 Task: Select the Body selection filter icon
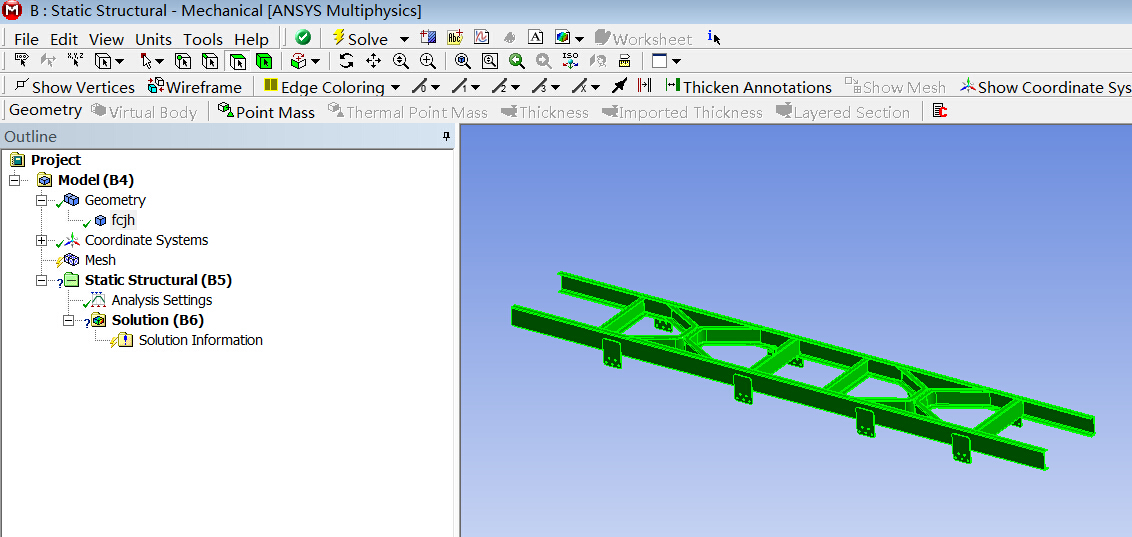coord(264,62)
